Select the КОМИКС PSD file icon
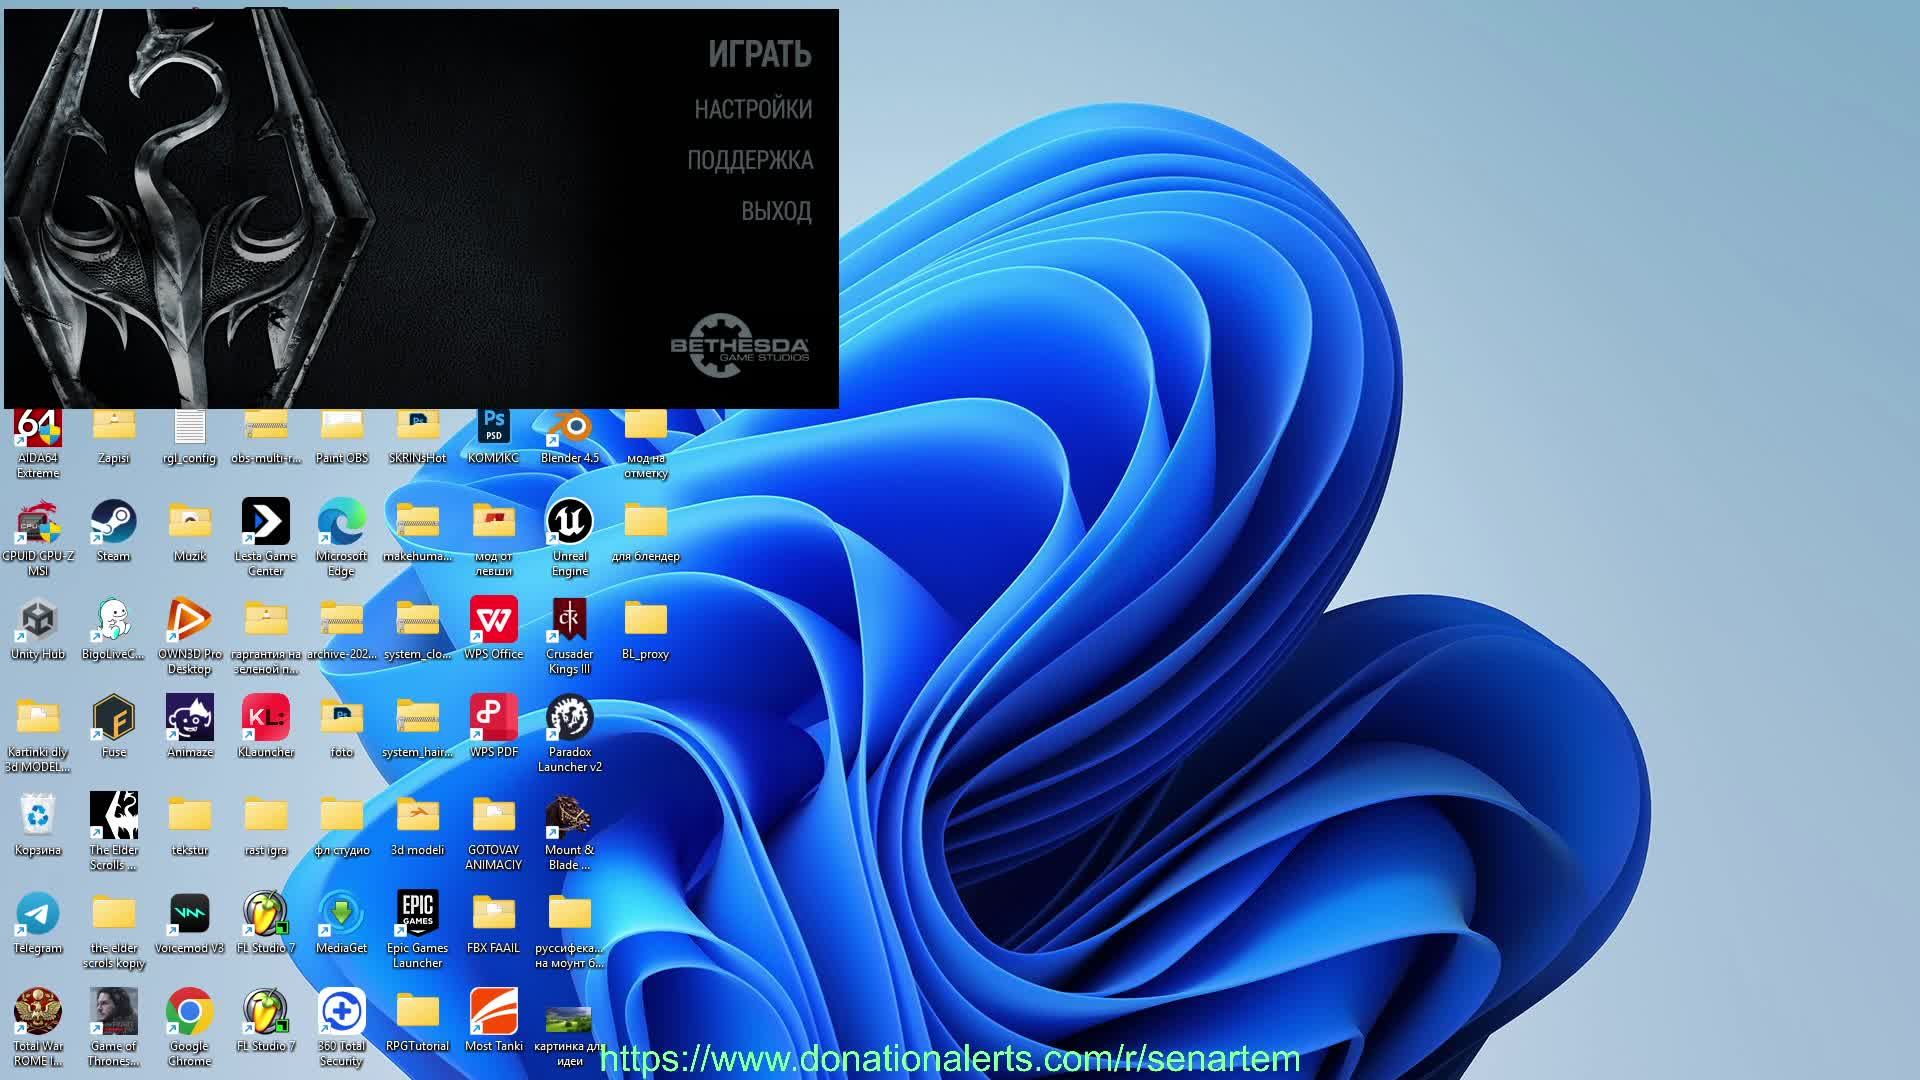This screenshot has width=1920, height=1080. click(494, 437)
